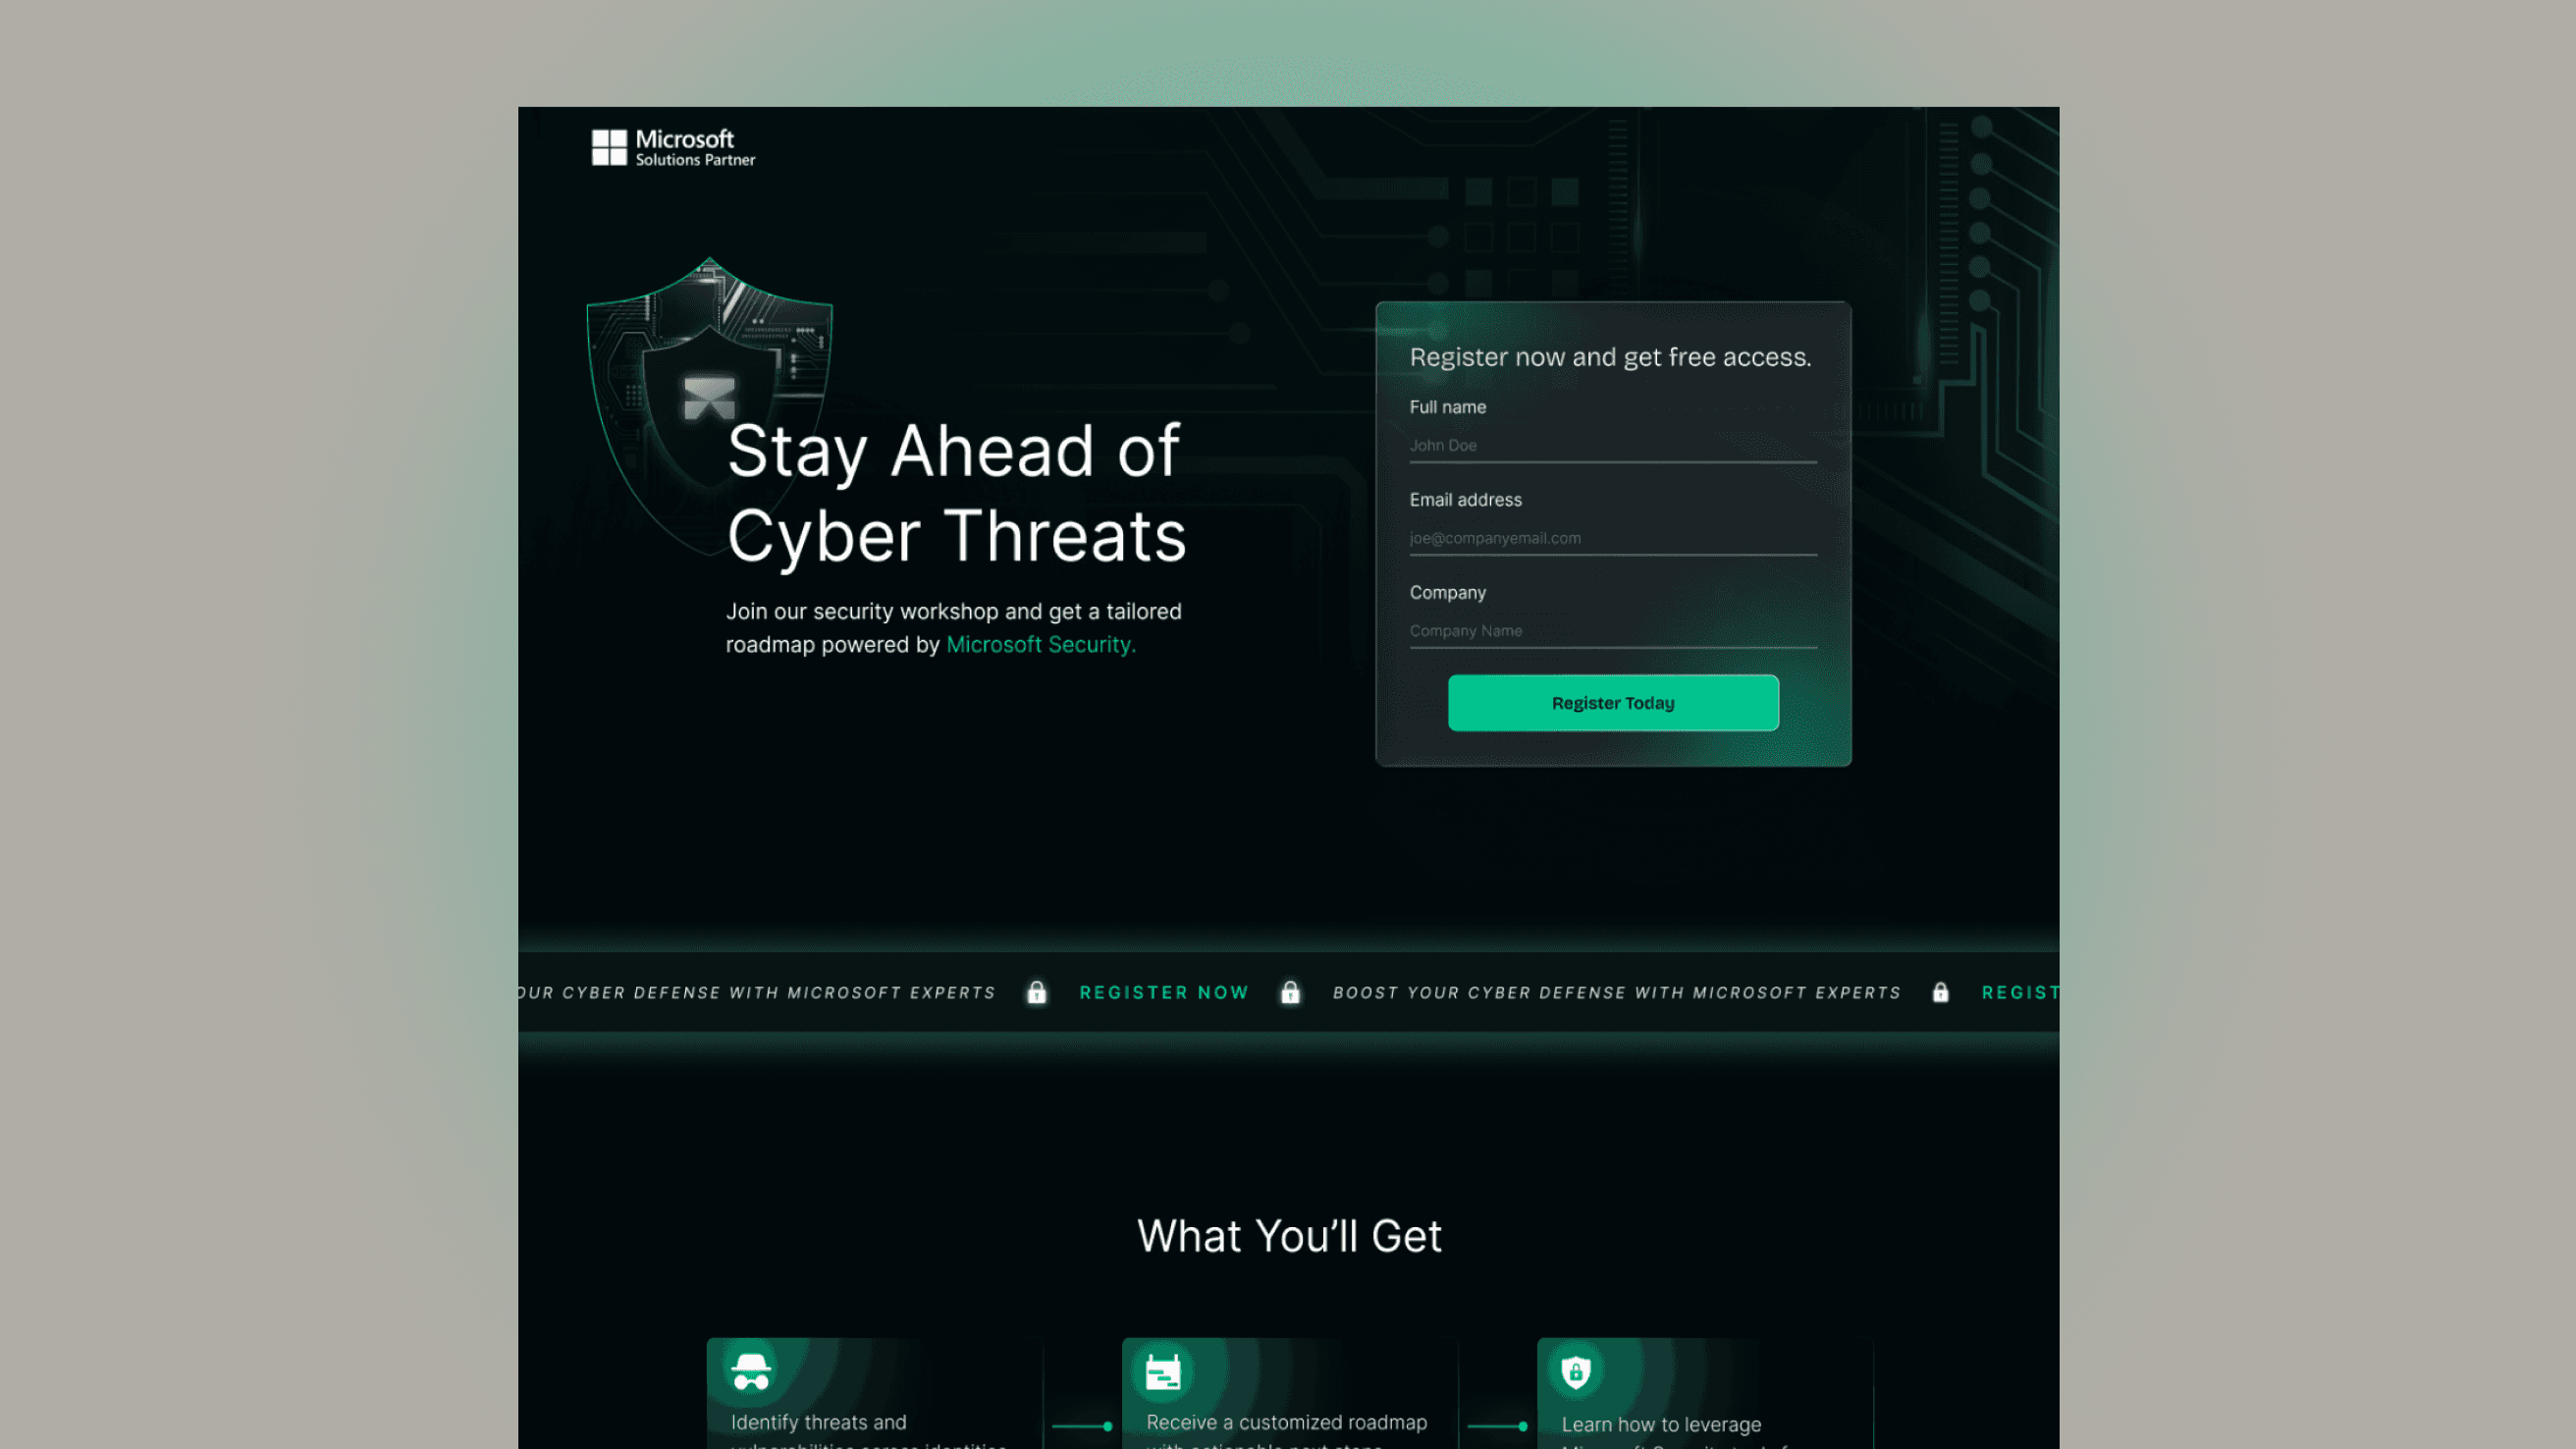This screenshot has height=1449, width=2576.
Task: Click 'Learn how to leverage' card text
Action: click(1661, 1425)
